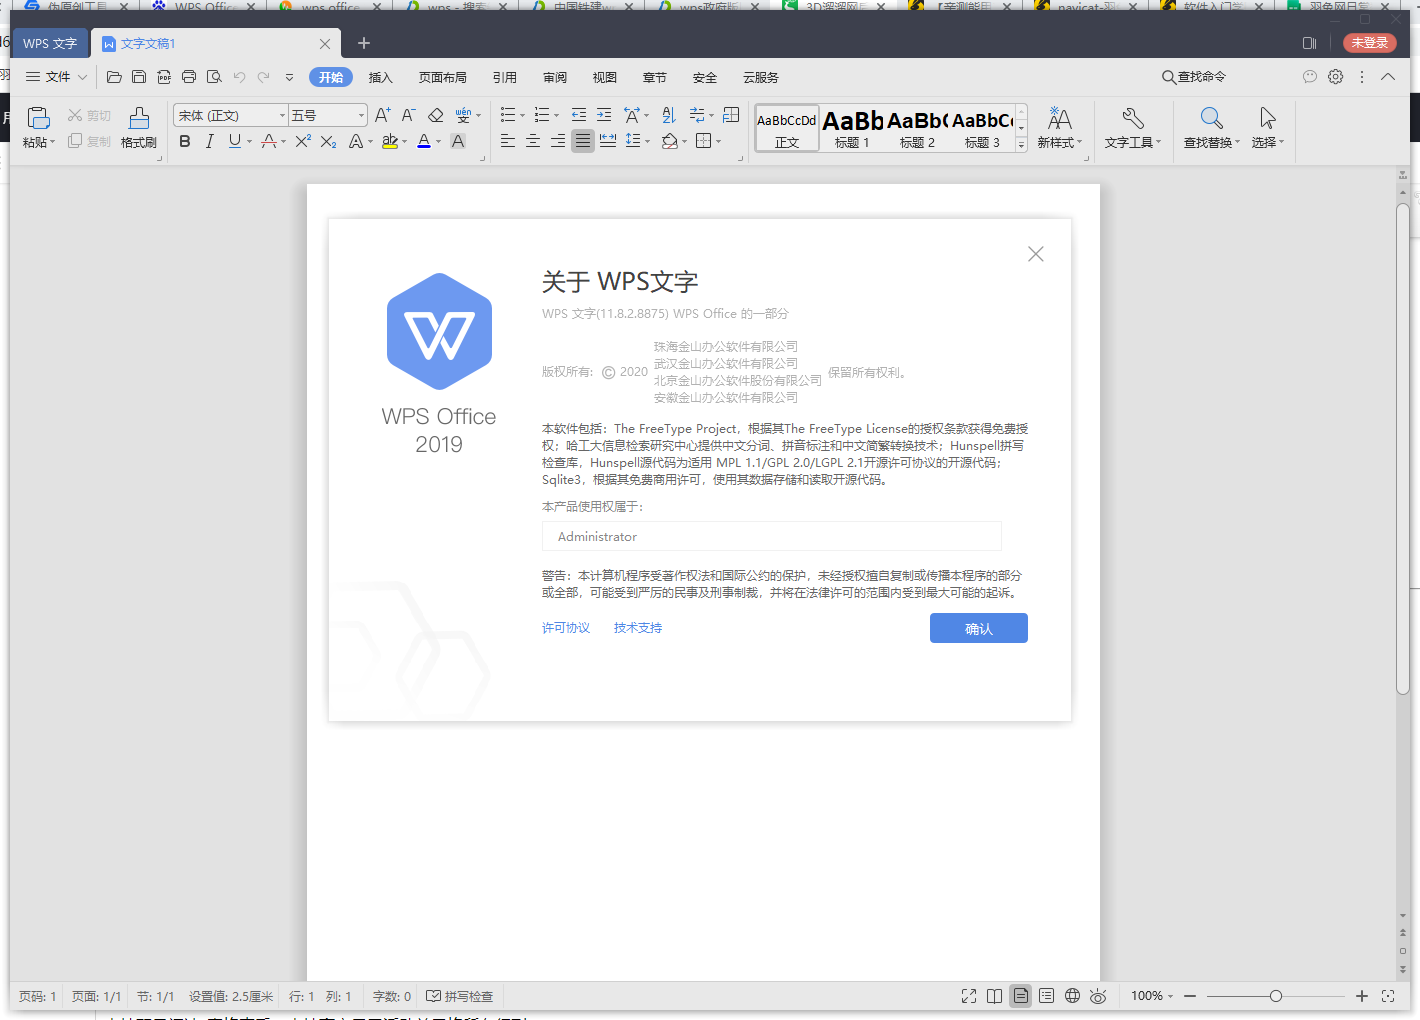Image resolution: width=1420 pixels, height=1020 pixels.
Task: Click the zoom slider handle
Action: pos(1276,996)
